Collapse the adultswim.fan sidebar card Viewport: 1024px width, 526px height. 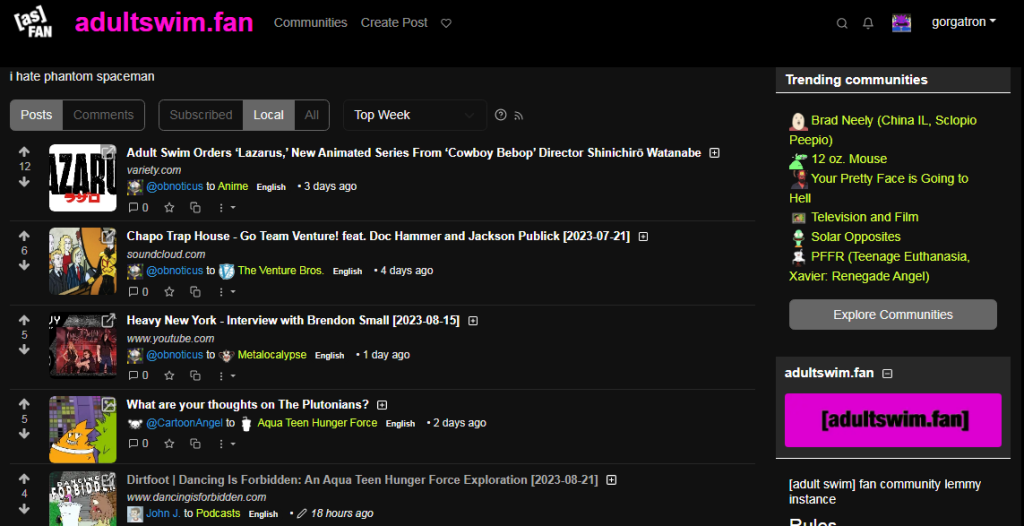(x=887, y=374)
